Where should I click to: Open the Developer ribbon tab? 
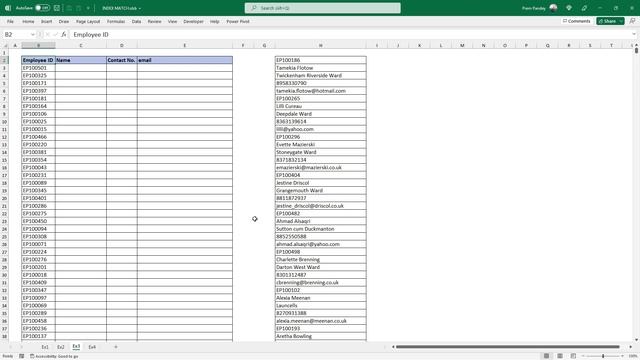[193, 21]
